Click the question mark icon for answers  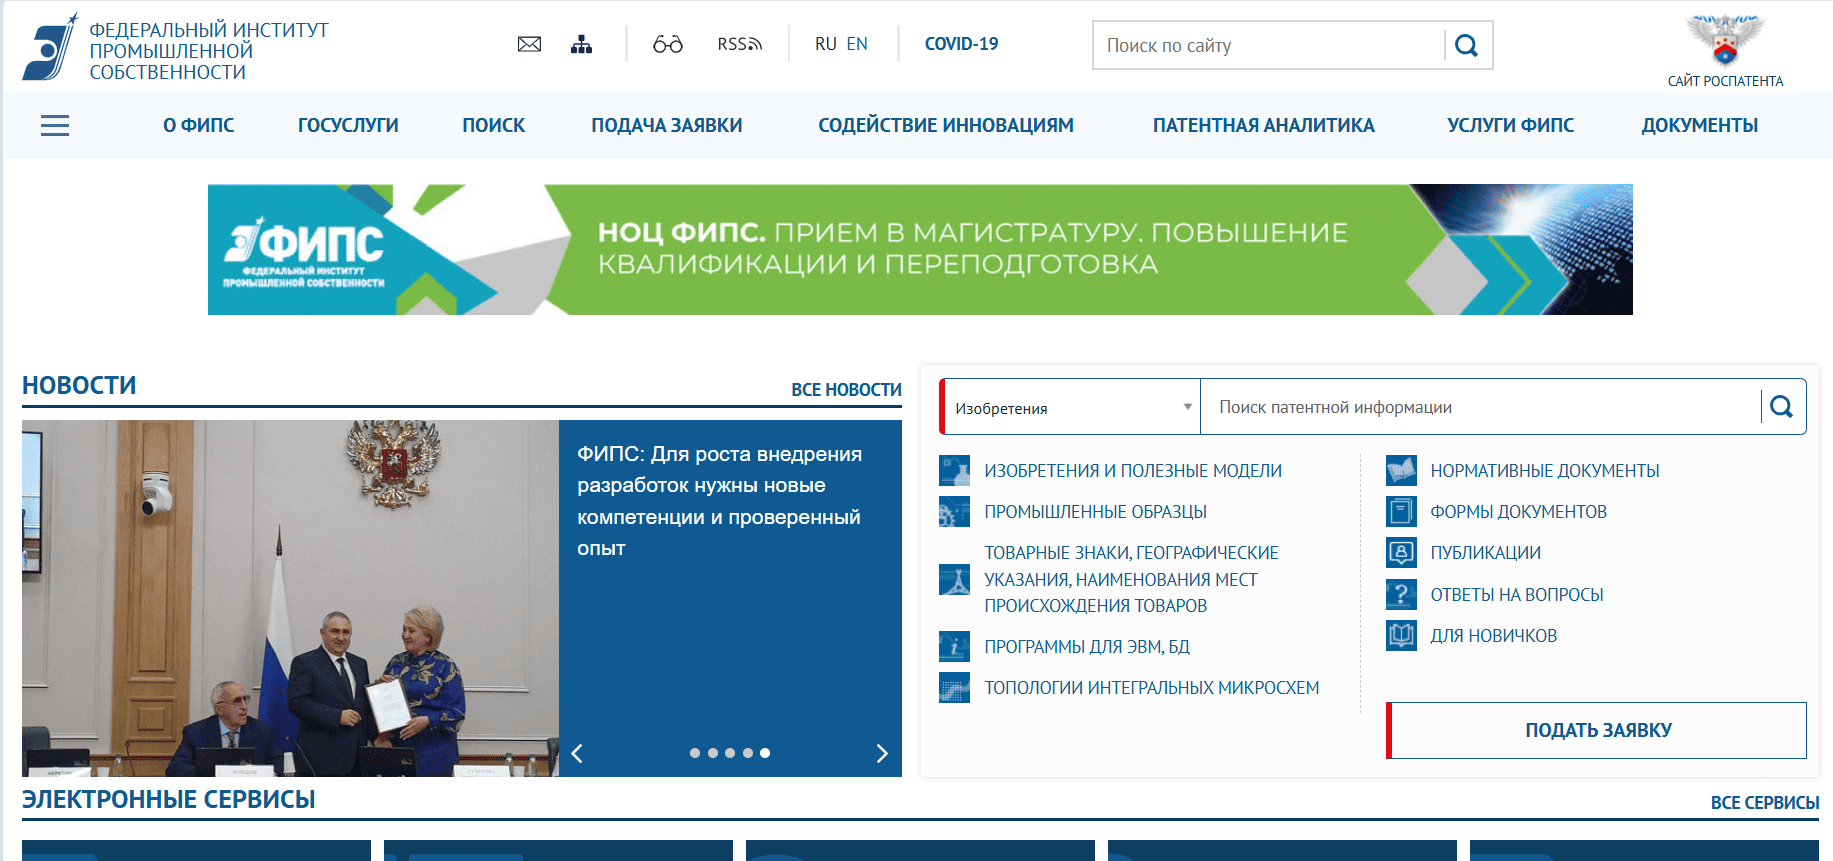tap(1401, 594)
